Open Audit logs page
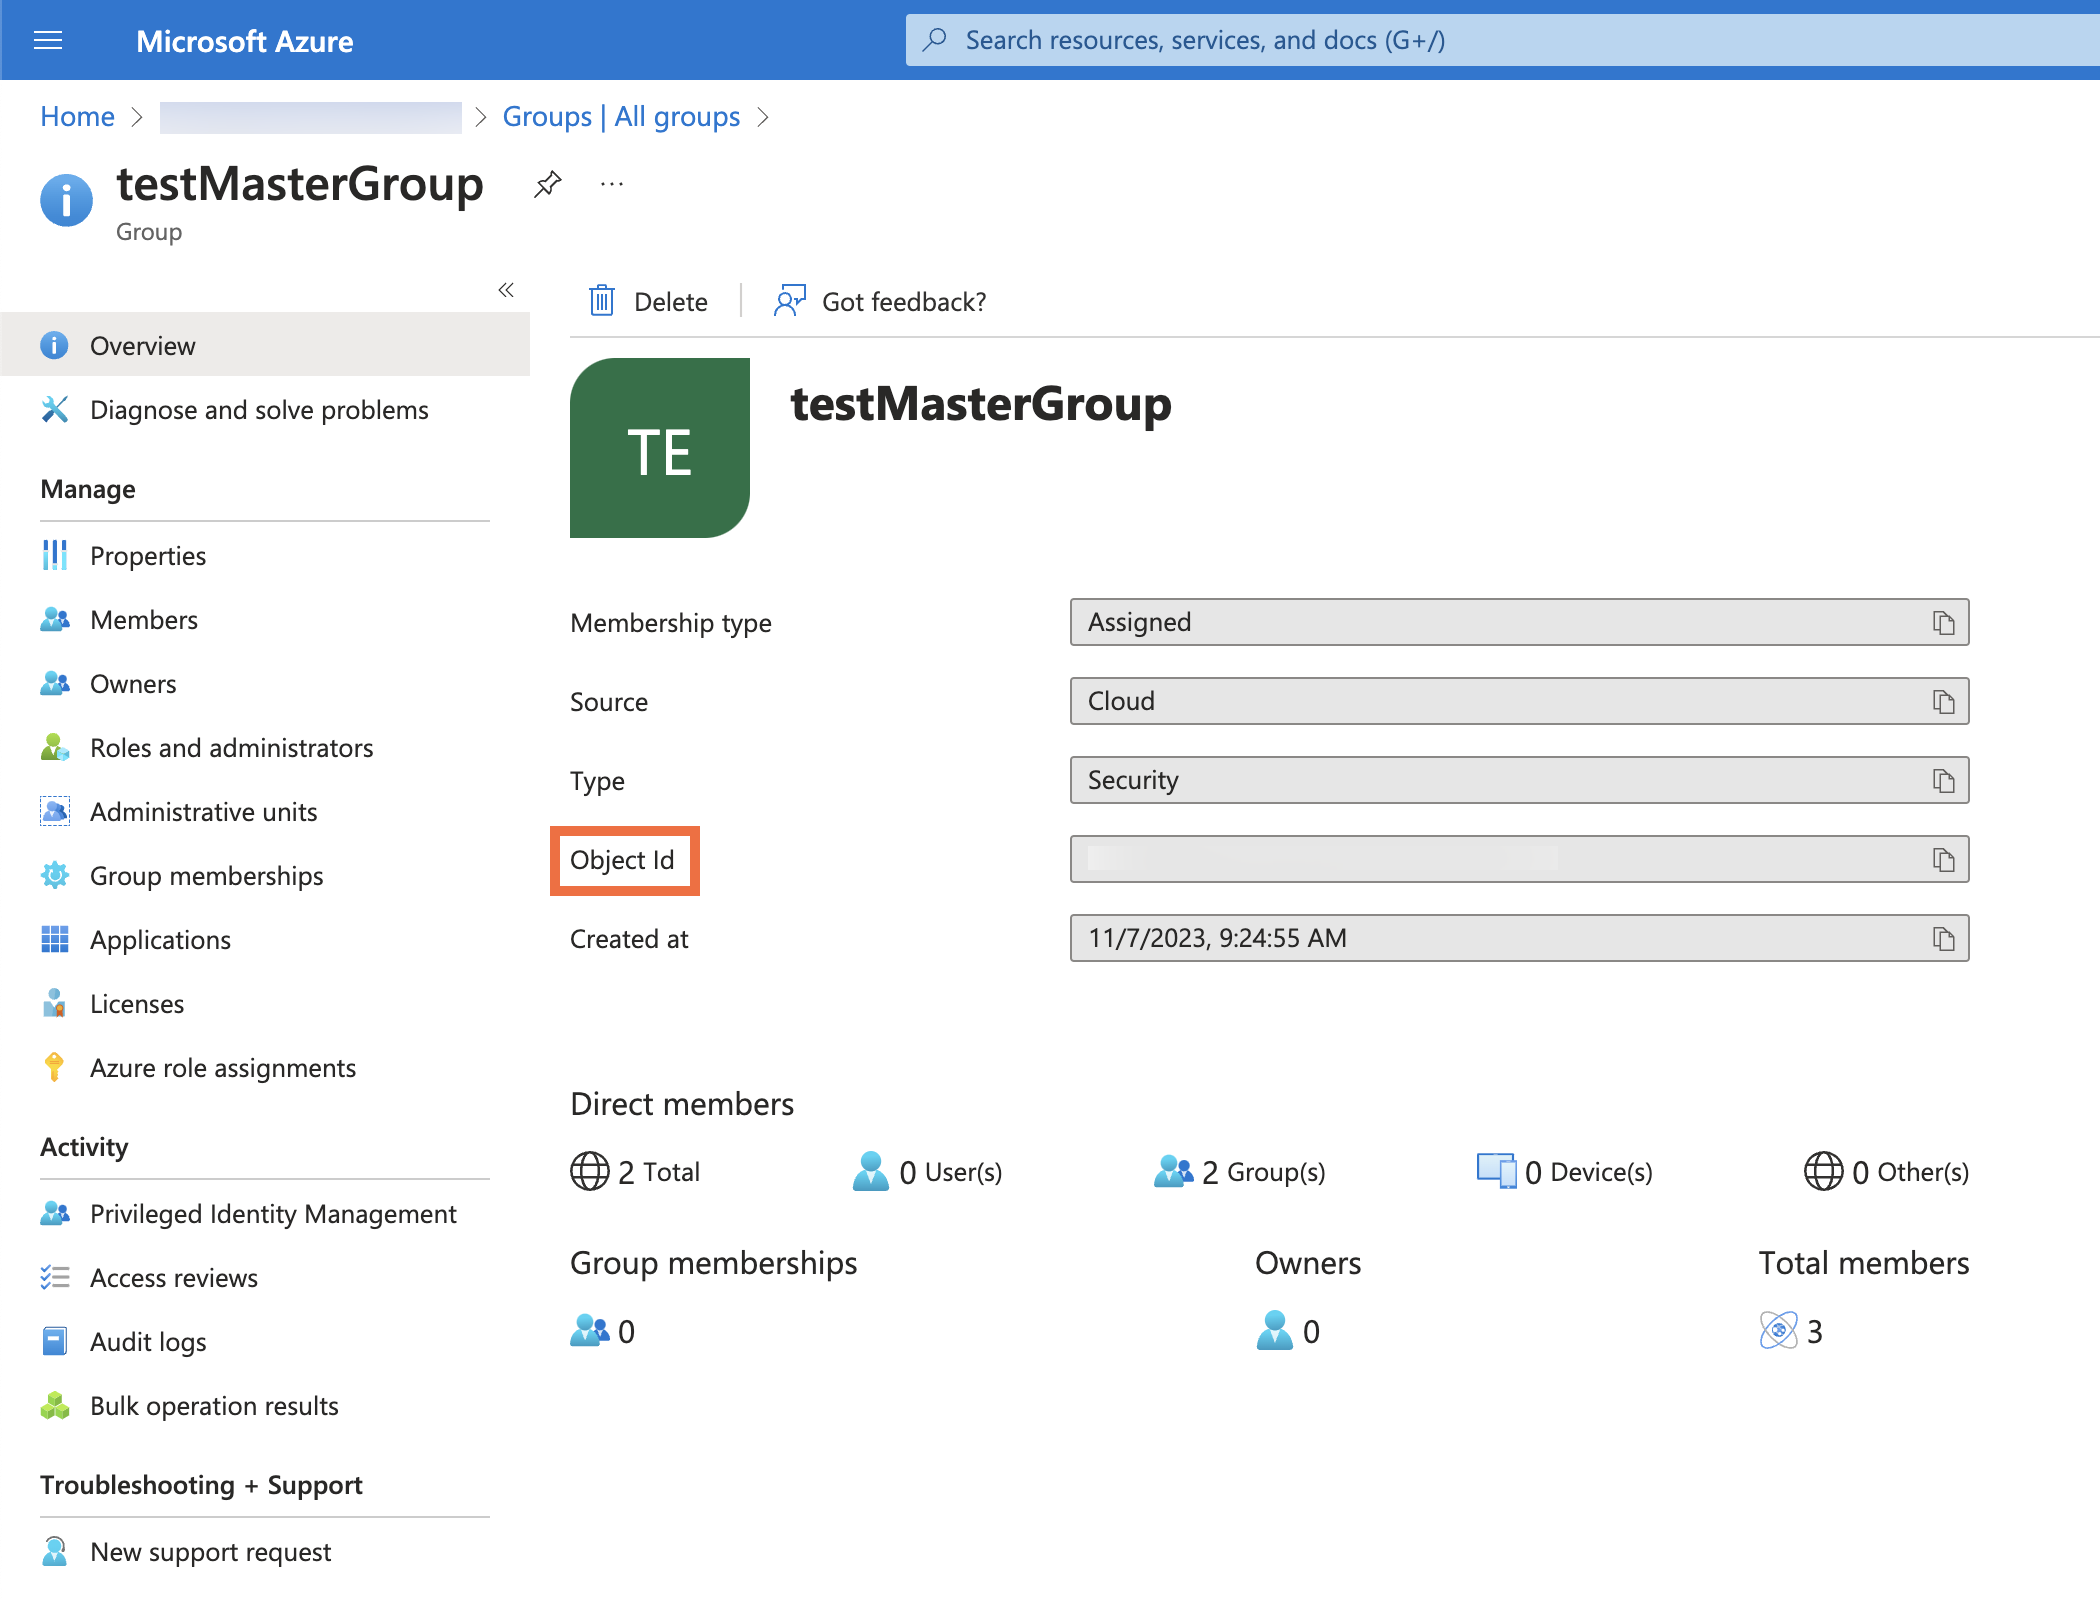 [148, 1342]
